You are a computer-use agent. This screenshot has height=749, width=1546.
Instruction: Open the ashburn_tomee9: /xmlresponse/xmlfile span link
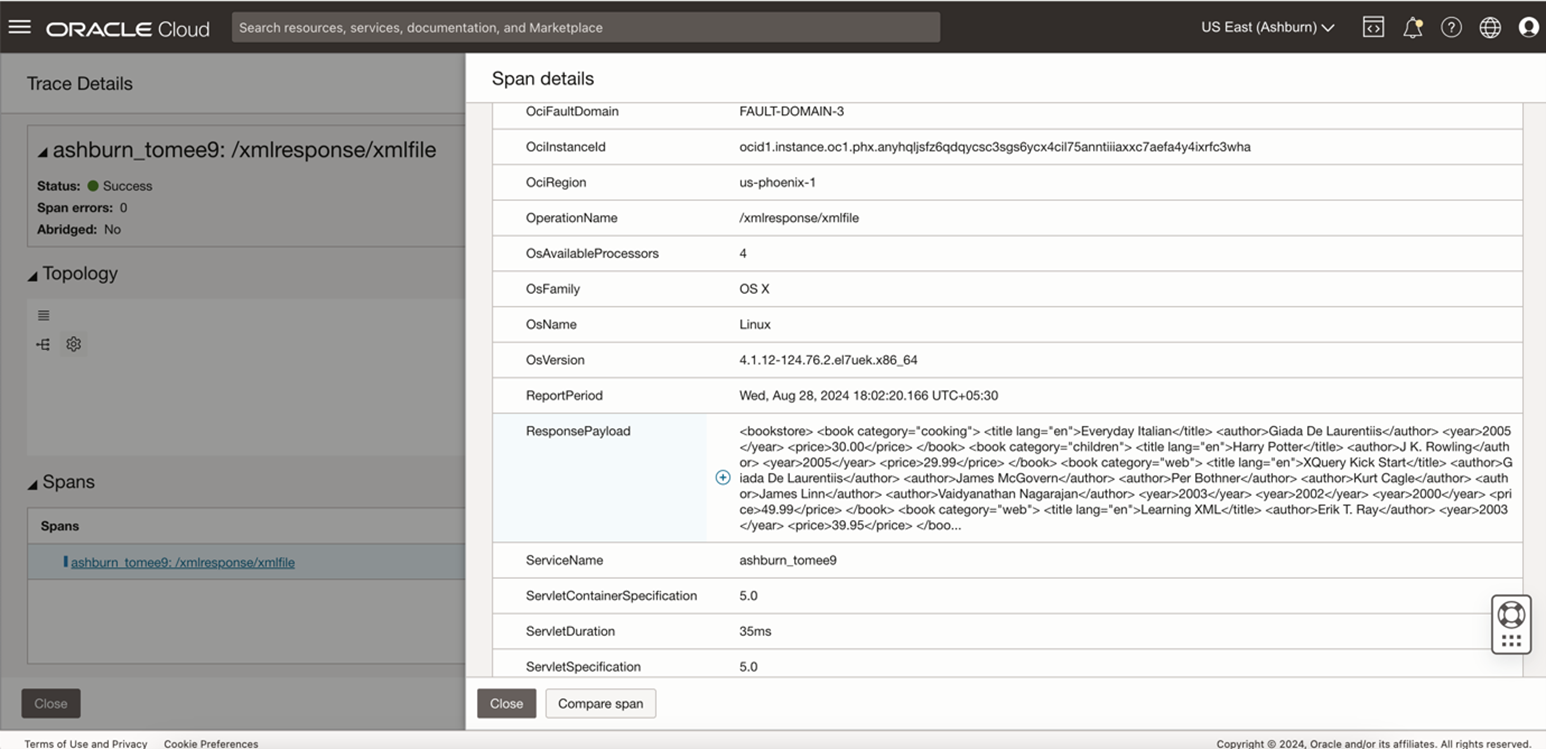click(x=183, y=562)
